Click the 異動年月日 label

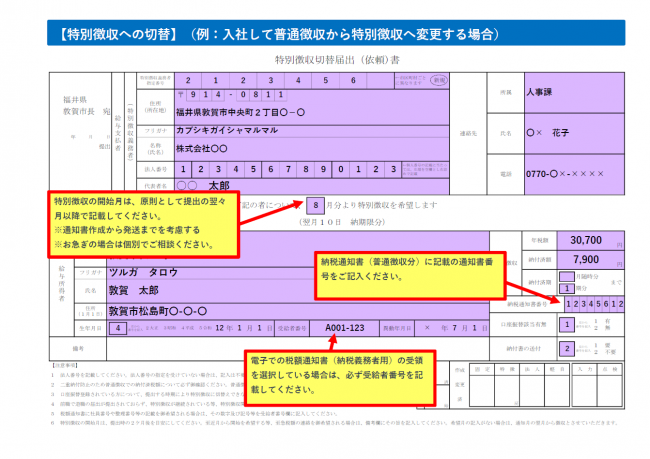coord(397,328)
